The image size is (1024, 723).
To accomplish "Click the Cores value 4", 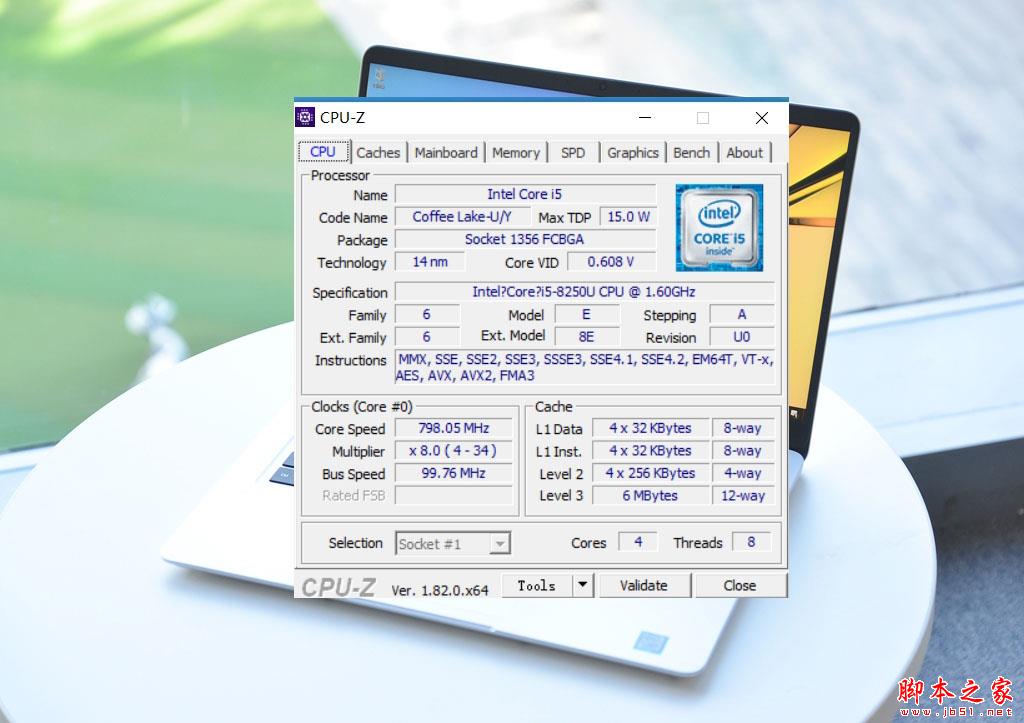I will (x=638, y=542).
